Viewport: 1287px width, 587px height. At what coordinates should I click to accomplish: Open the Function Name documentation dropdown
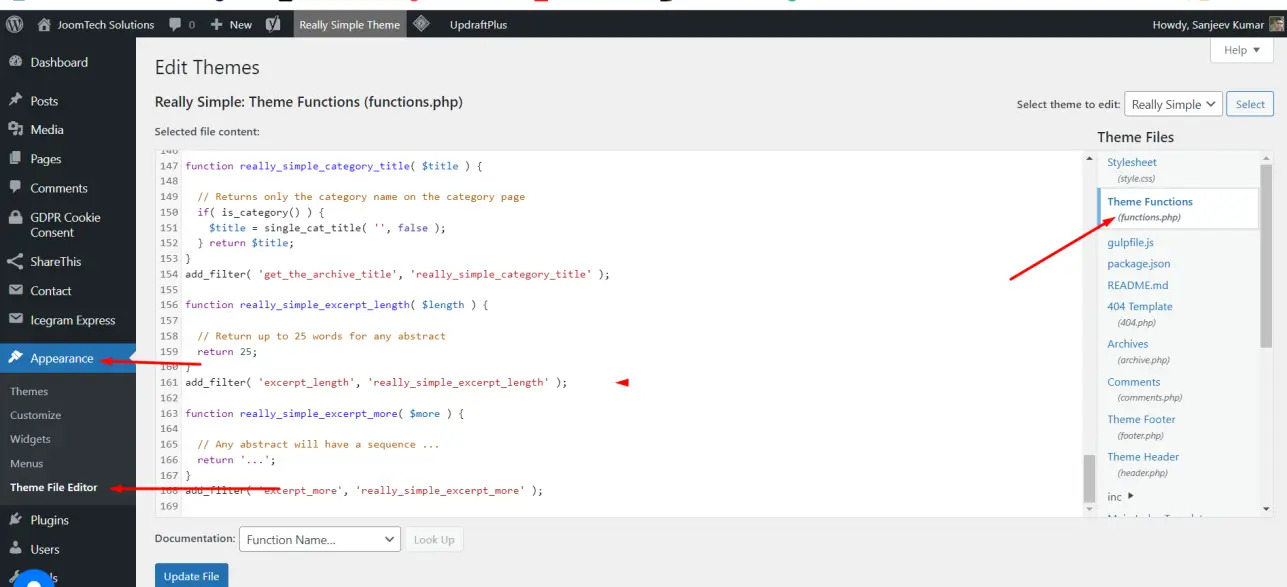pyautogui.click(x=320, y=539)
